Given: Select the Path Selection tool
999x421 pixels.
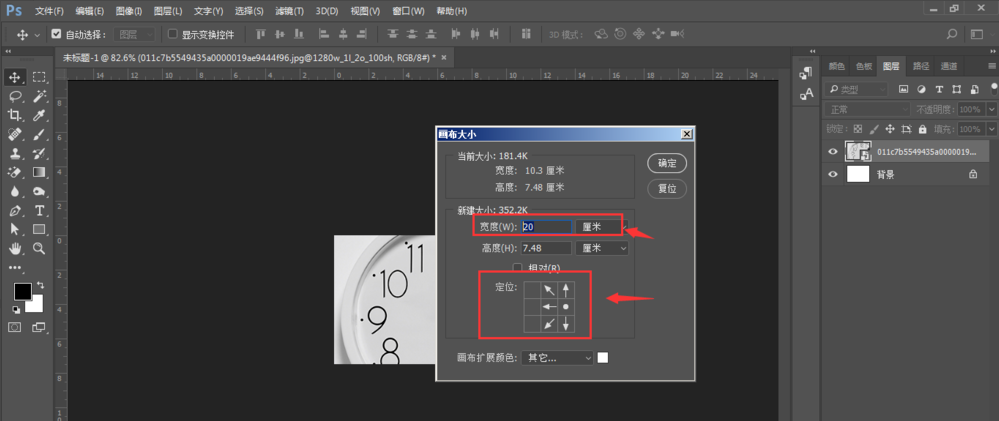Looking at the screenshot, I should coord(14,229).
